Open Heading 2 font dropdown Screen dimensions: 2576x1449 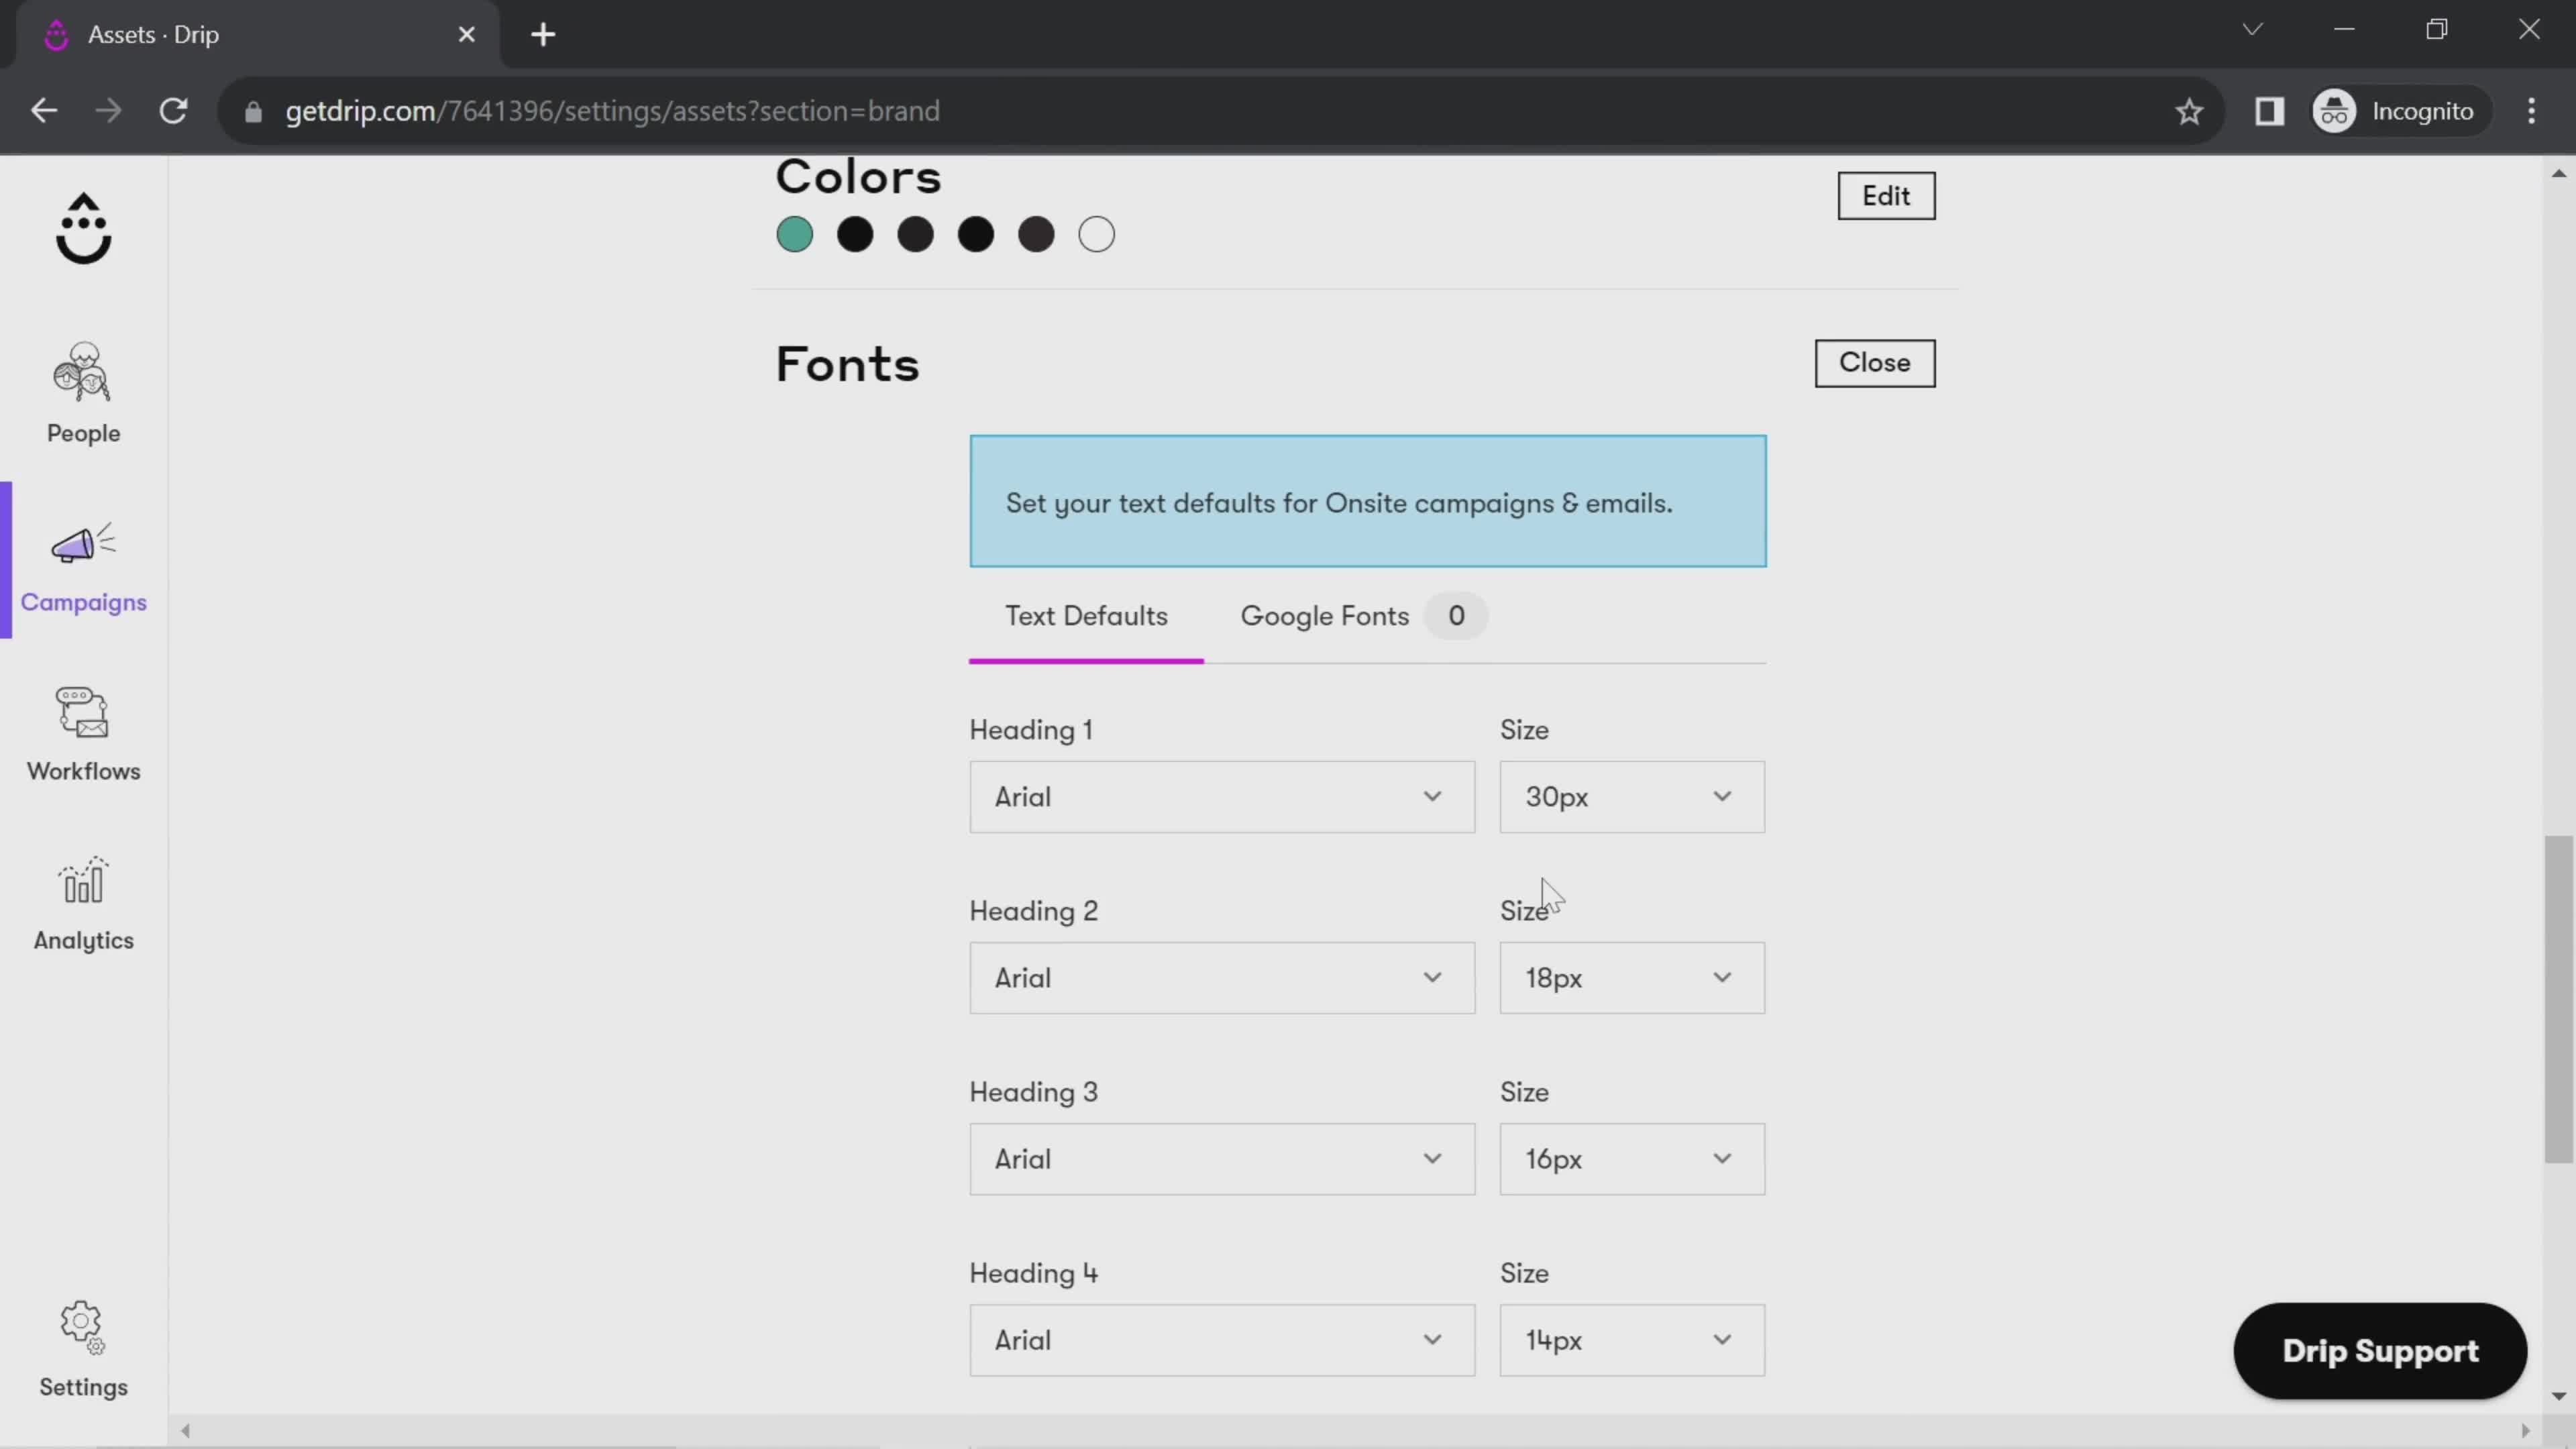pyautogui.click(x=1221, y=978)
